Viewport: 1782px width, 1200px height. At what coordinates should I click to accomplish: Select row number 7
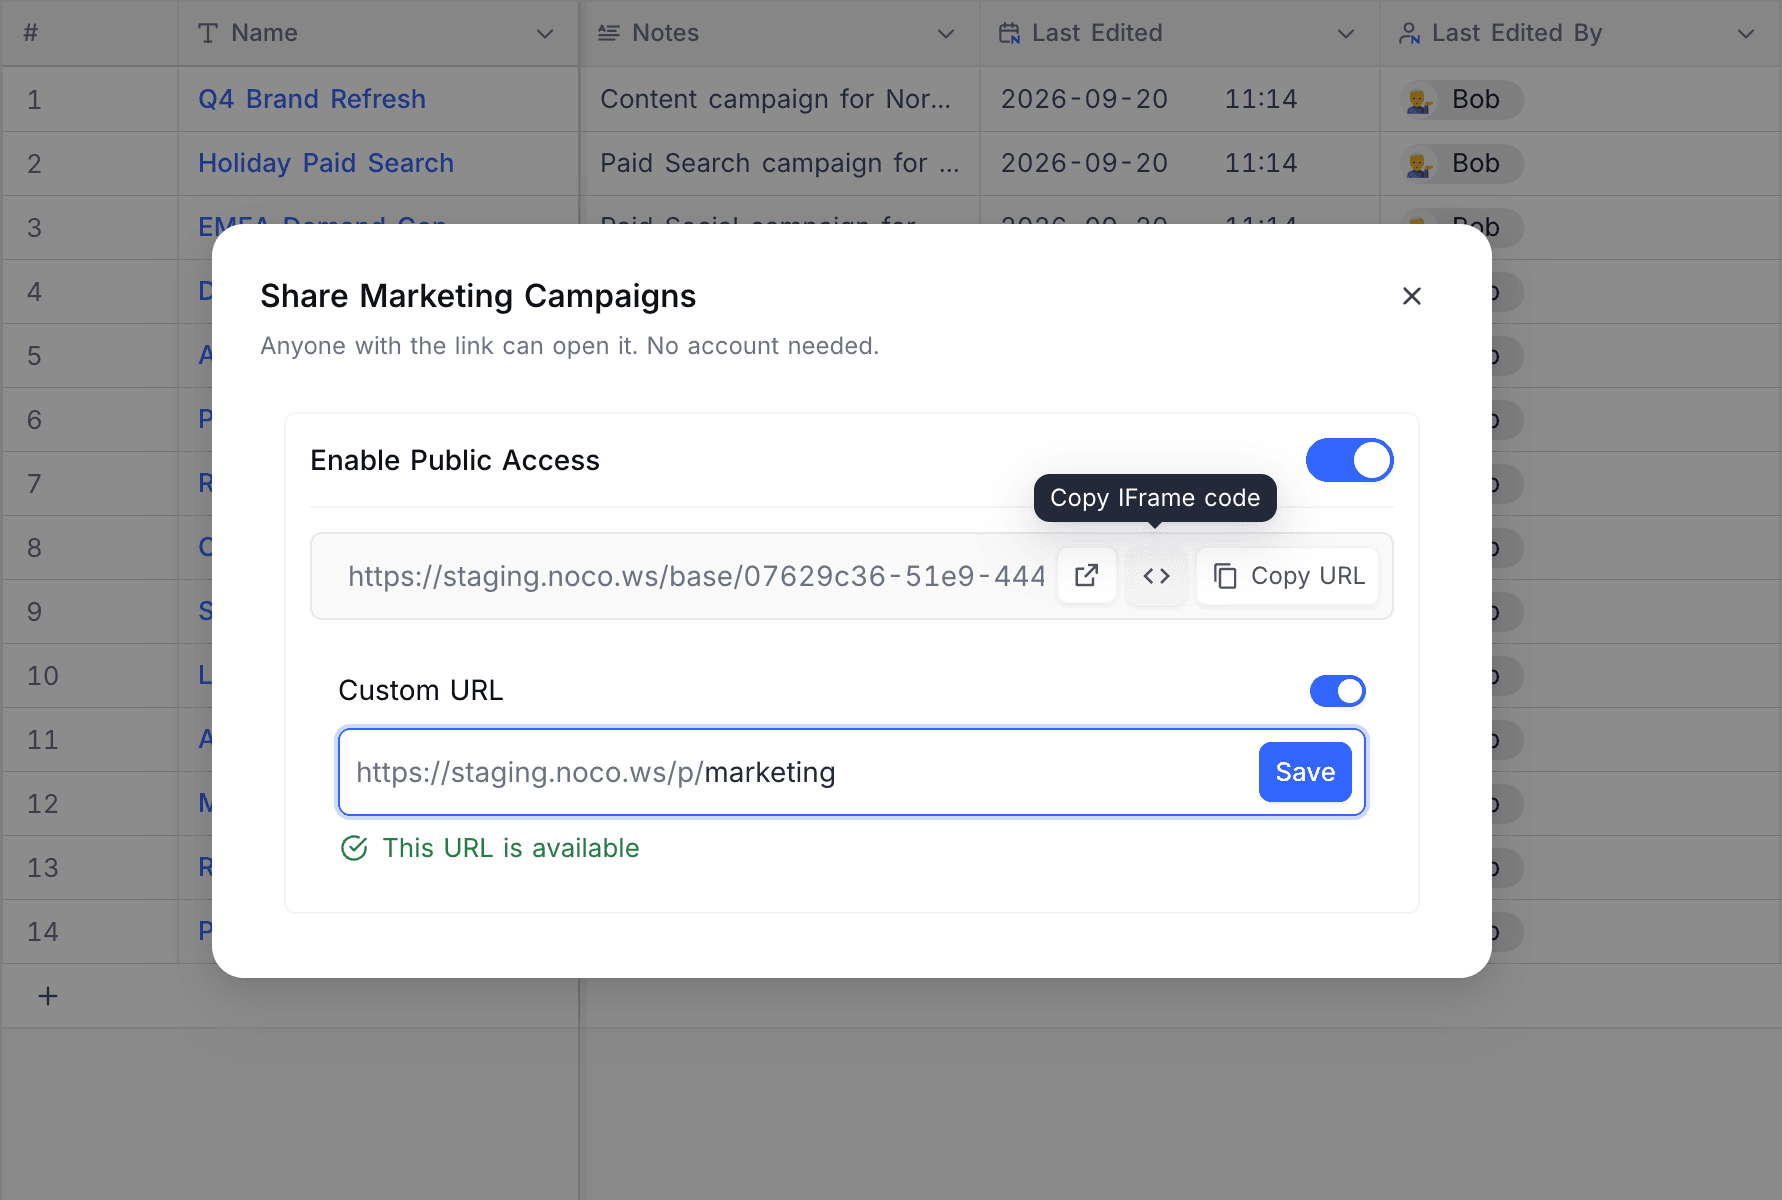pos(34,484)
